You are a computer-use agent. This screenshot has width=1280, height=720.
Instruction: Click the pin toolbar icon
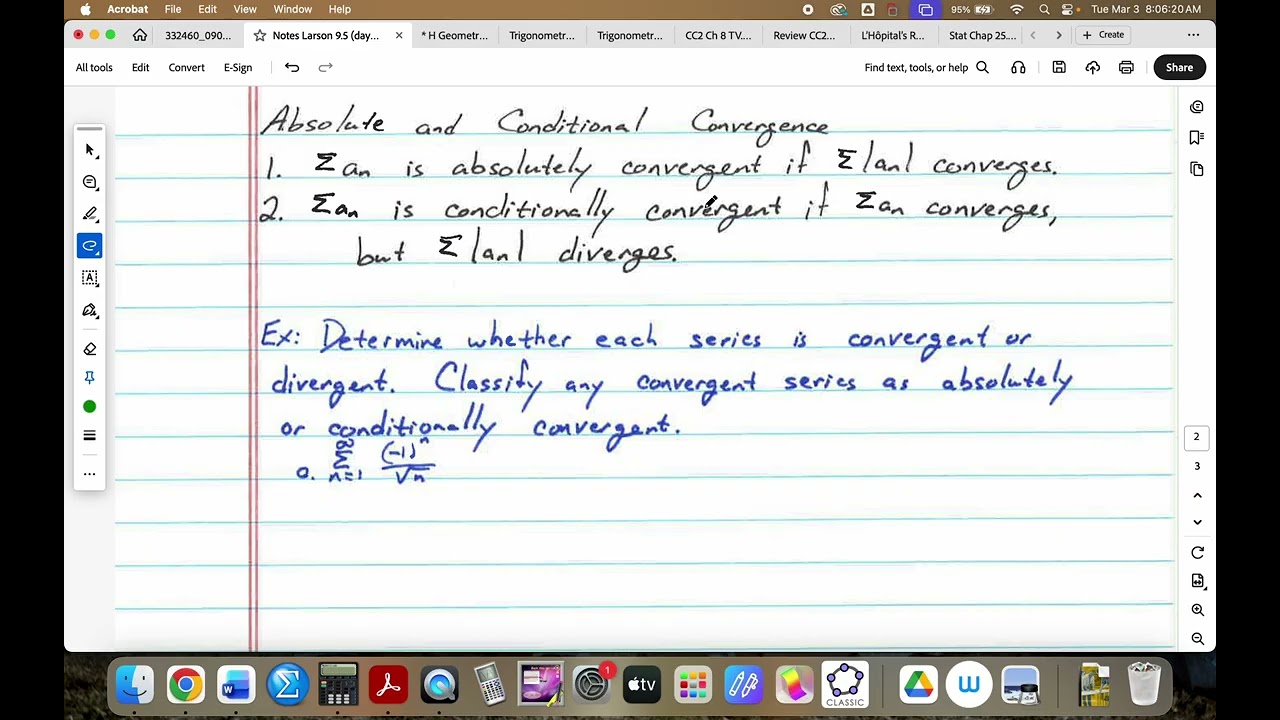coord(90,377)
